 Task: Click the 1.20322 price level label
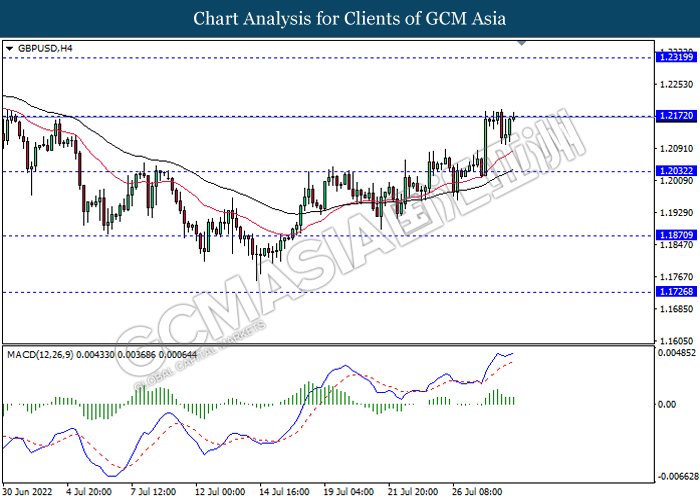(x=676, y=171)
